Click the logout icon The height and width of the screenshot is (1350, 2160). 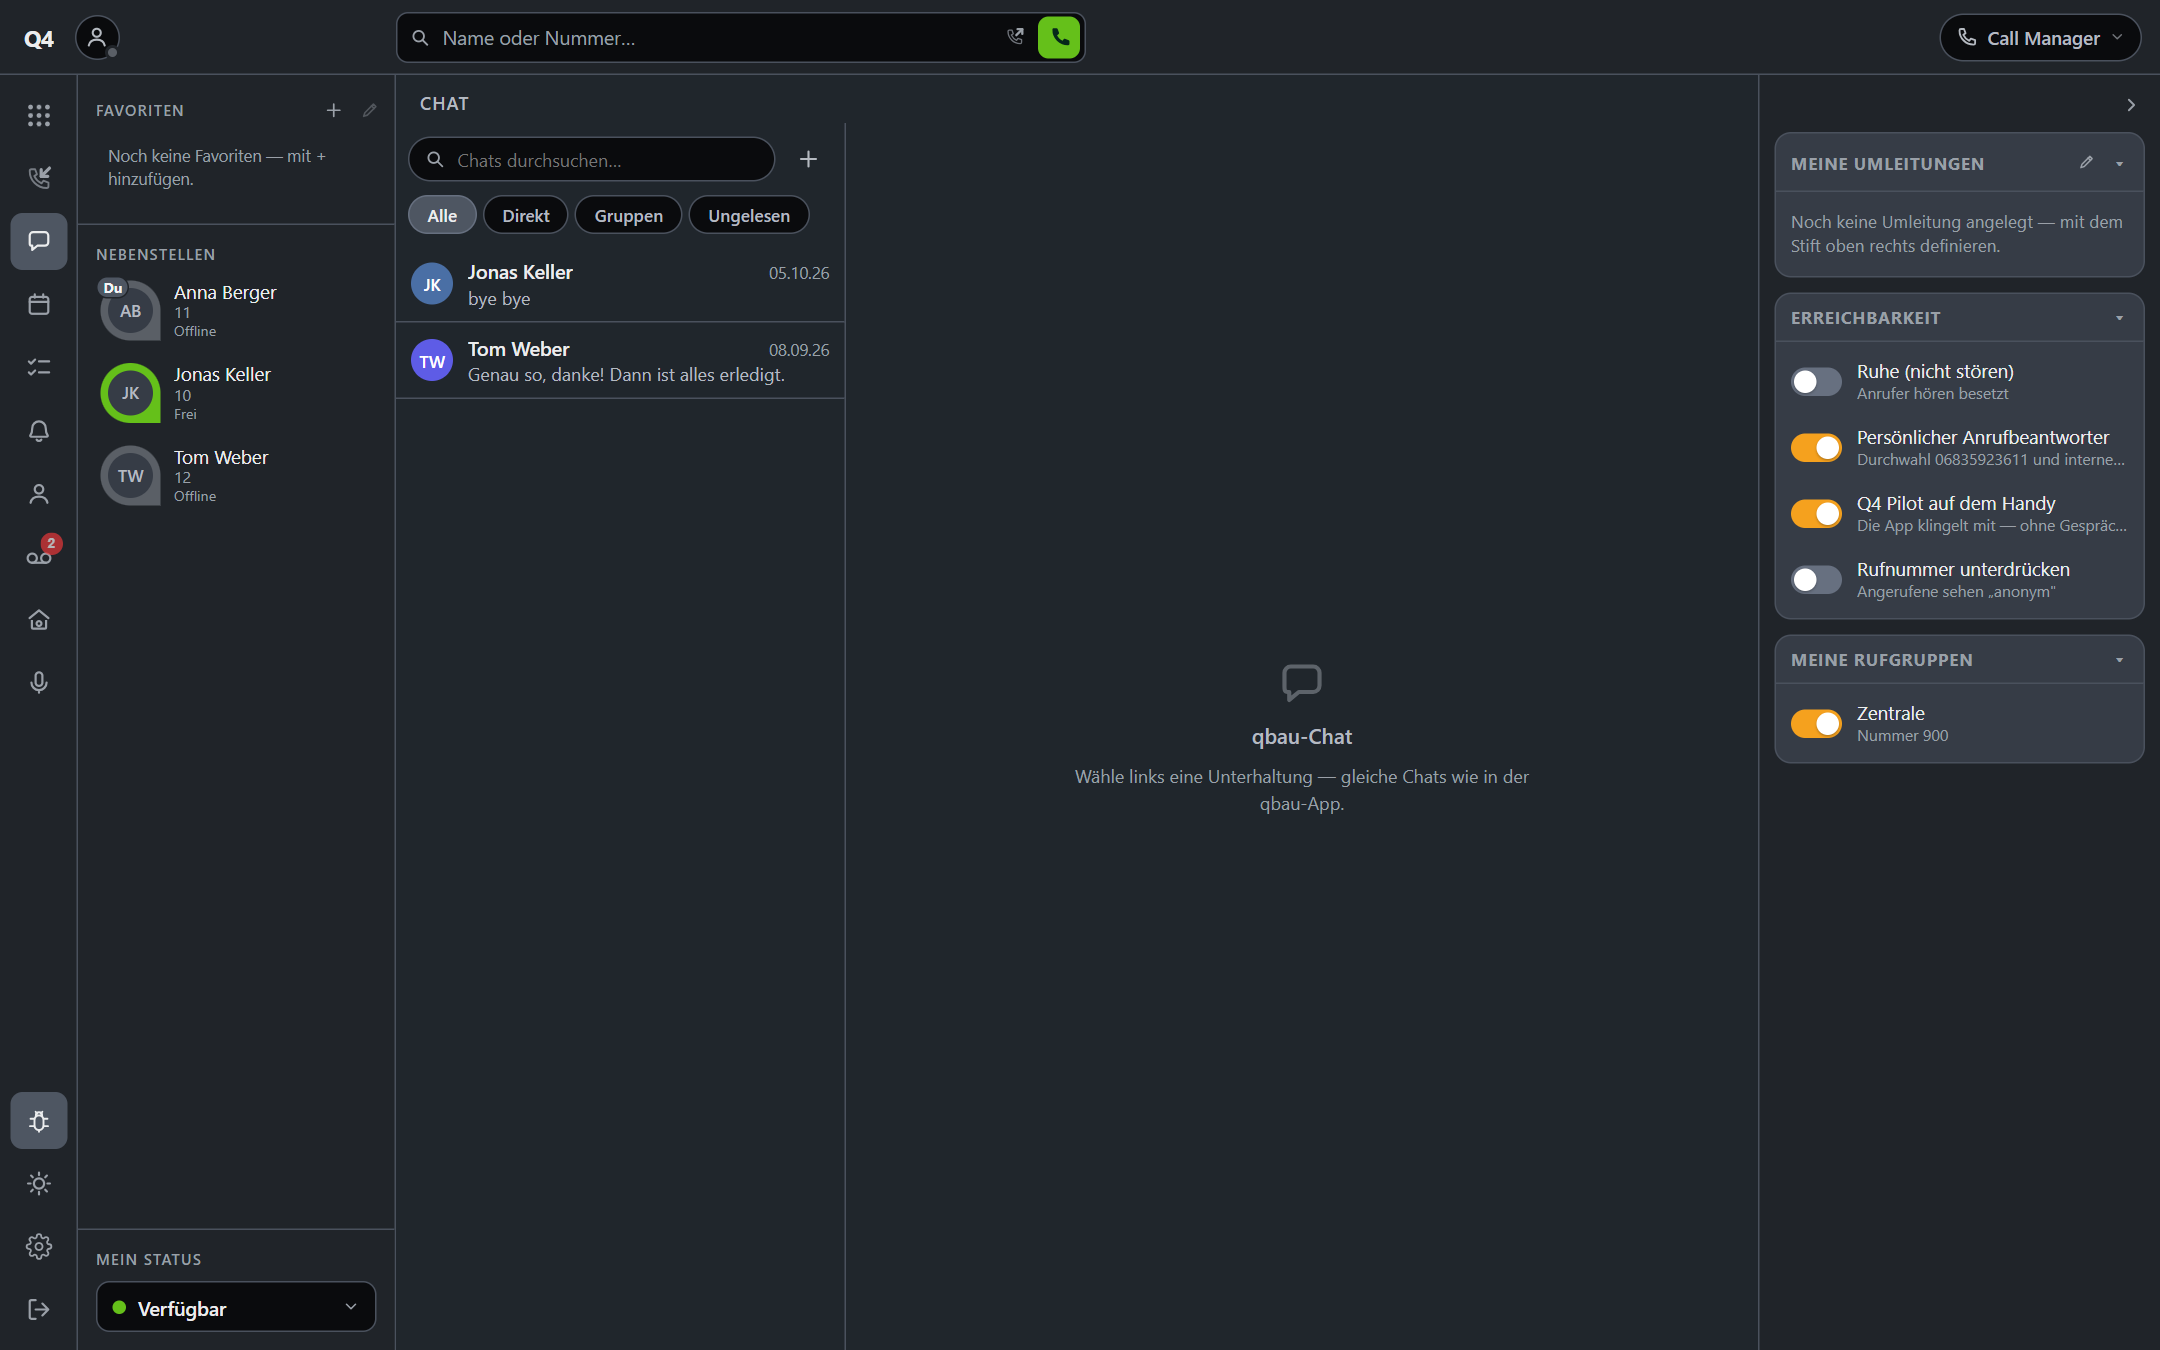(x=39, y=1310)
